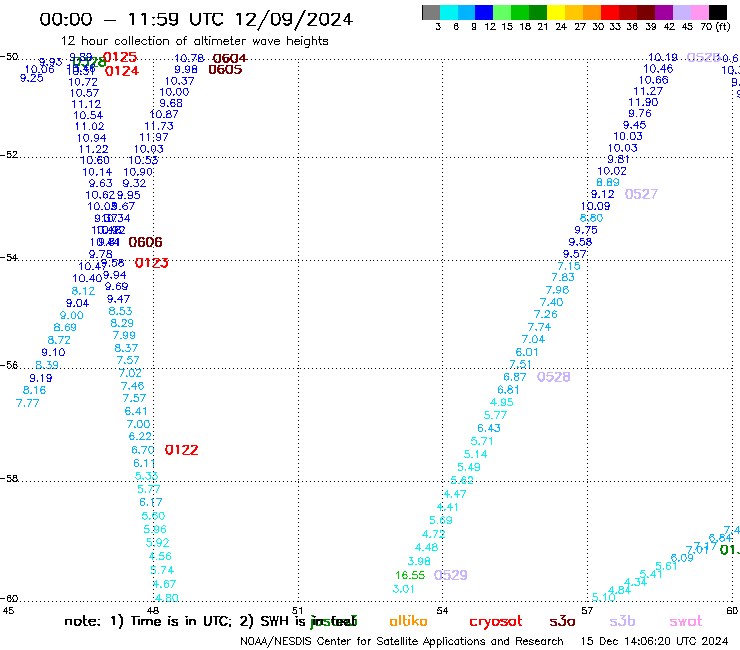
Task: Click the lavender 's3b' satellite label
Action: tap(622, 621)
